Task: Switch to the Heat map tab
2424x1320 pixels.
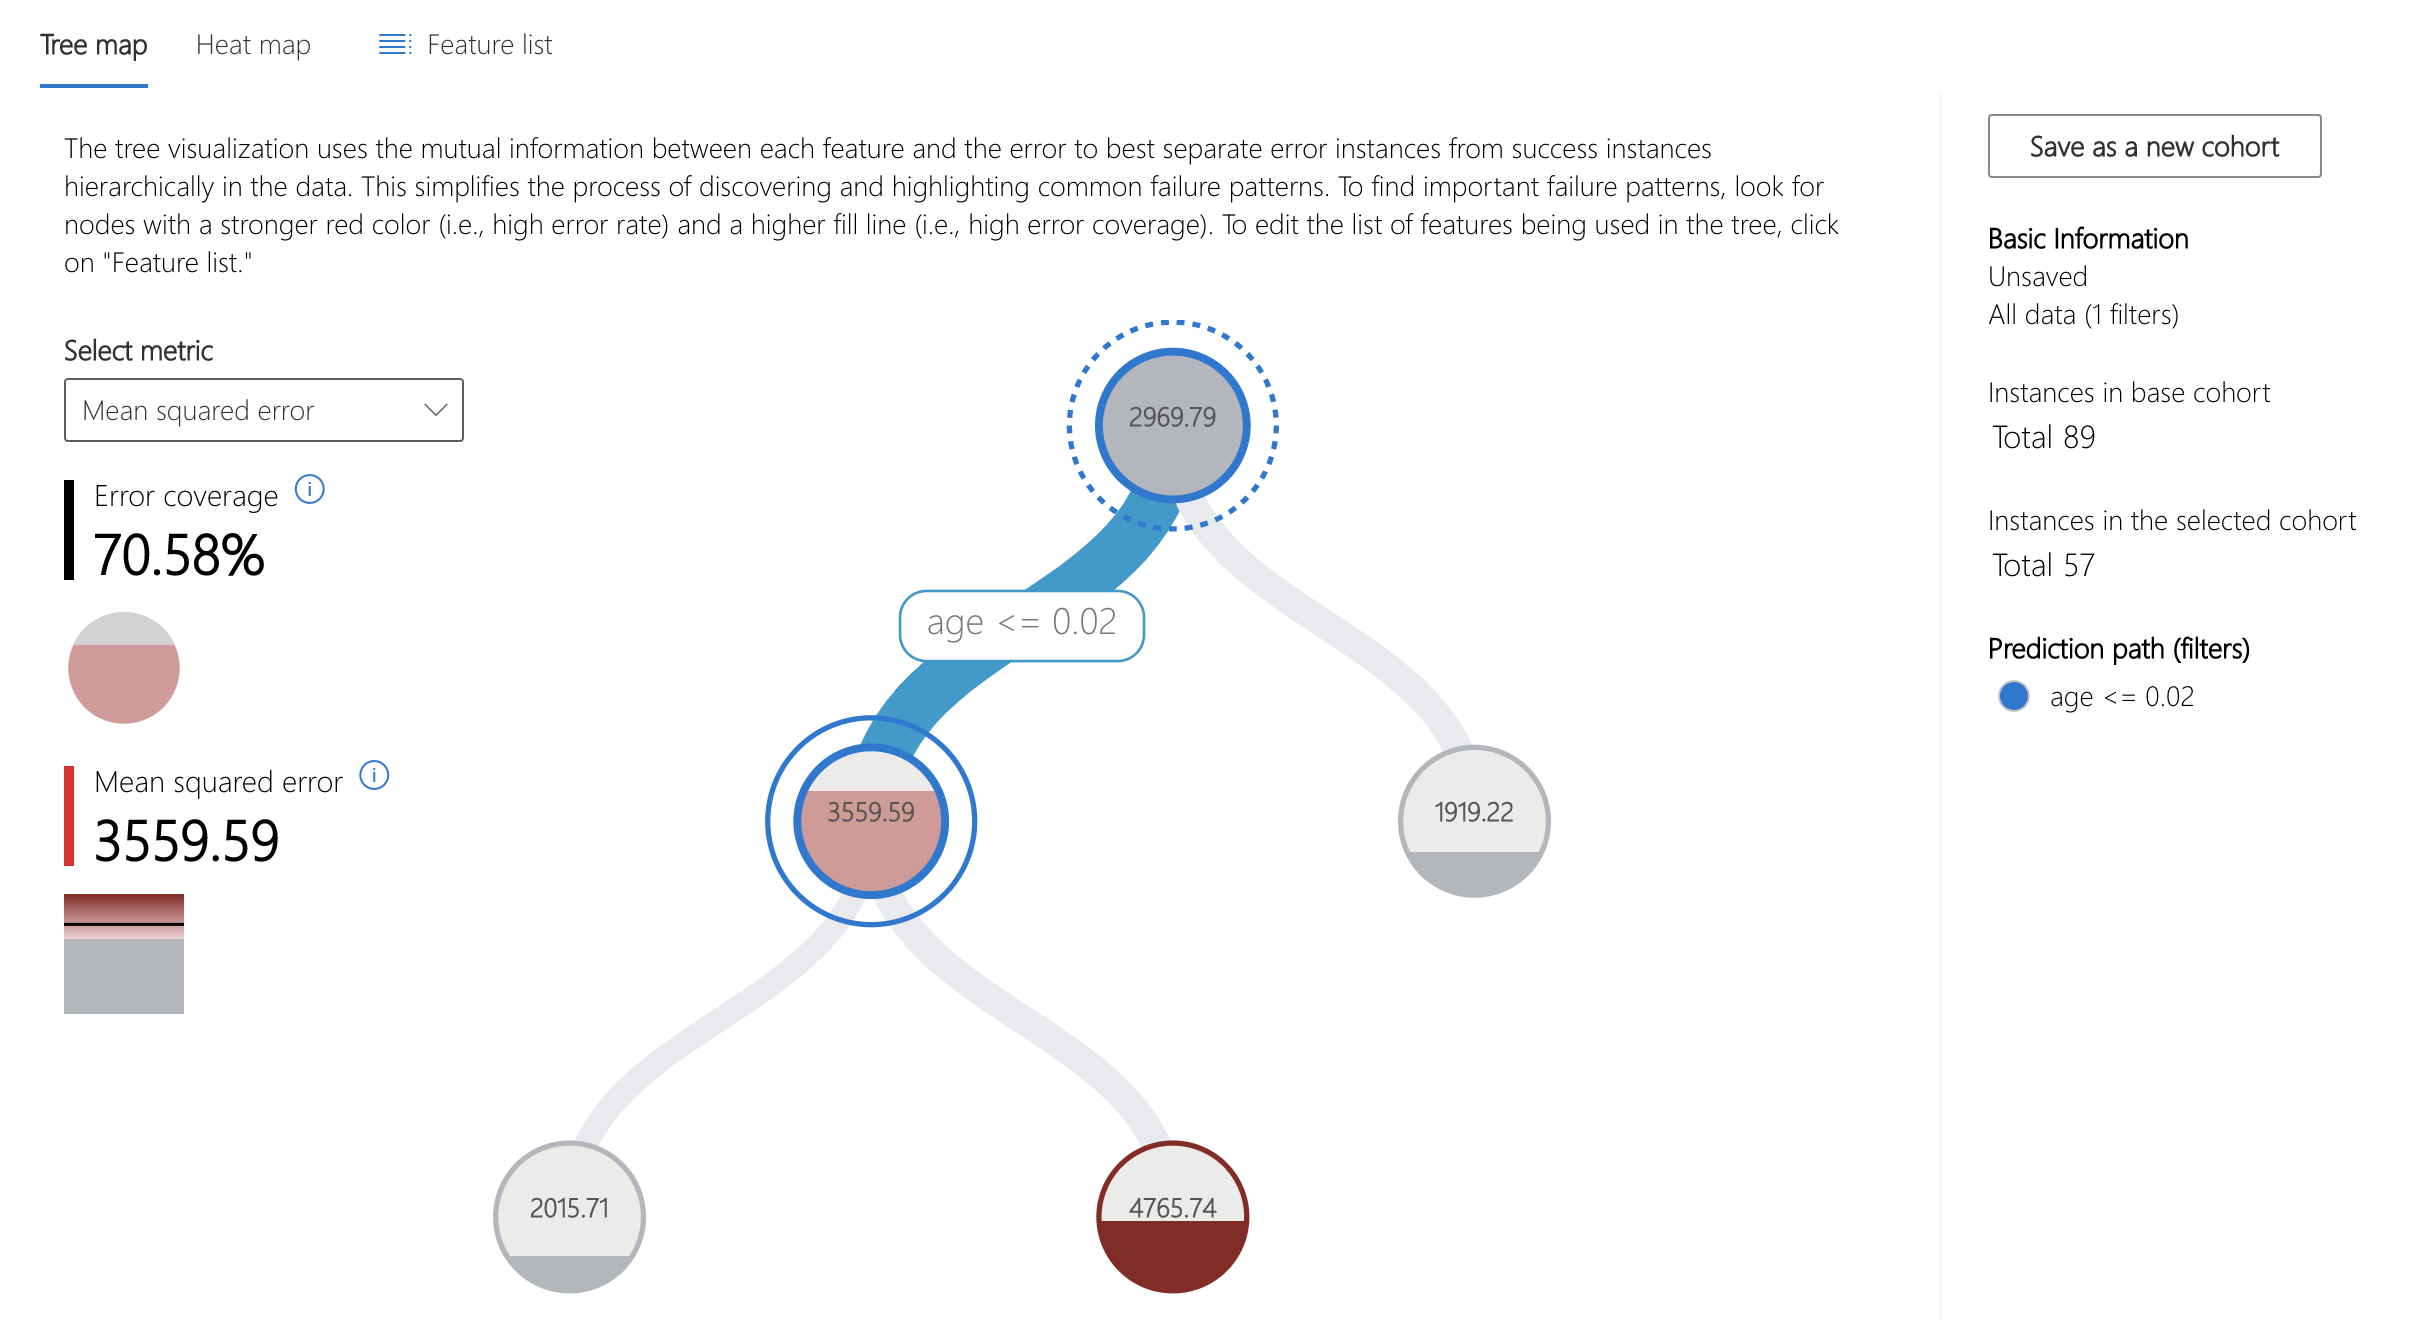Action: coord(250,46)
